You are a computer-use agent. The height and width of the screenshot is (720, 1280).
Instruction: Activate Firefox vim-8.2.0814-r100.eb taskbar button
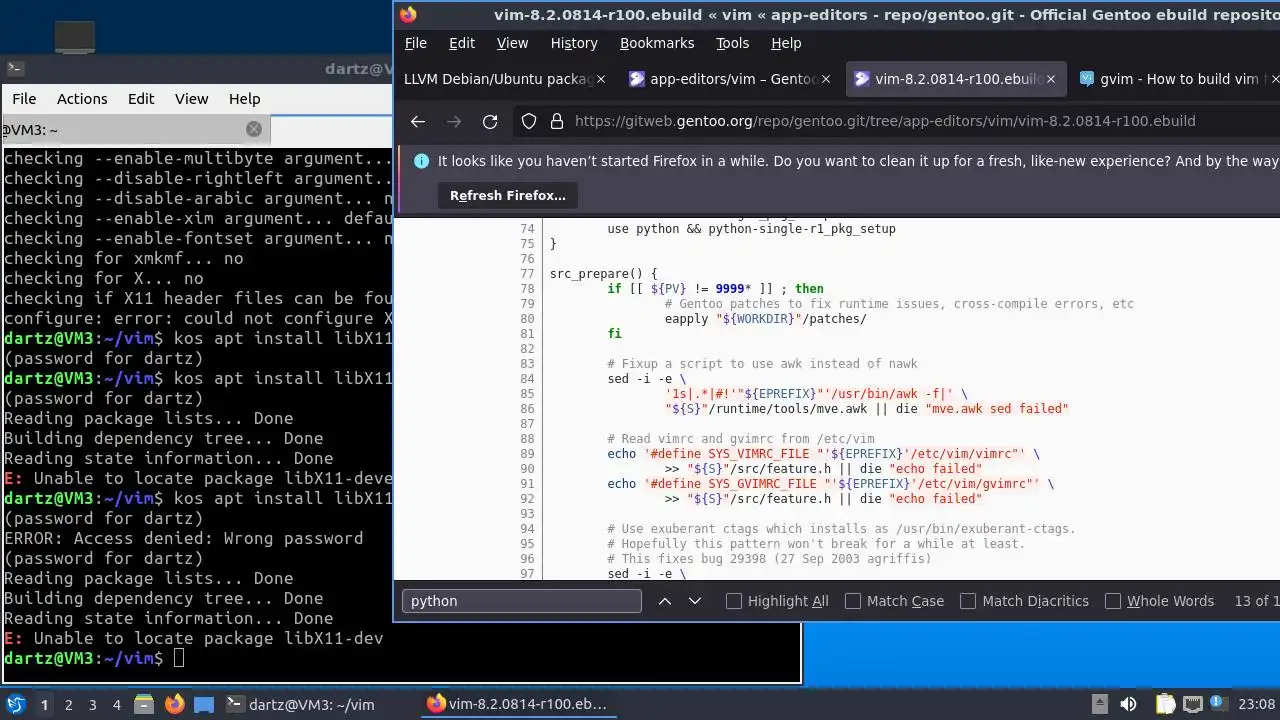(x=518, y=704)
